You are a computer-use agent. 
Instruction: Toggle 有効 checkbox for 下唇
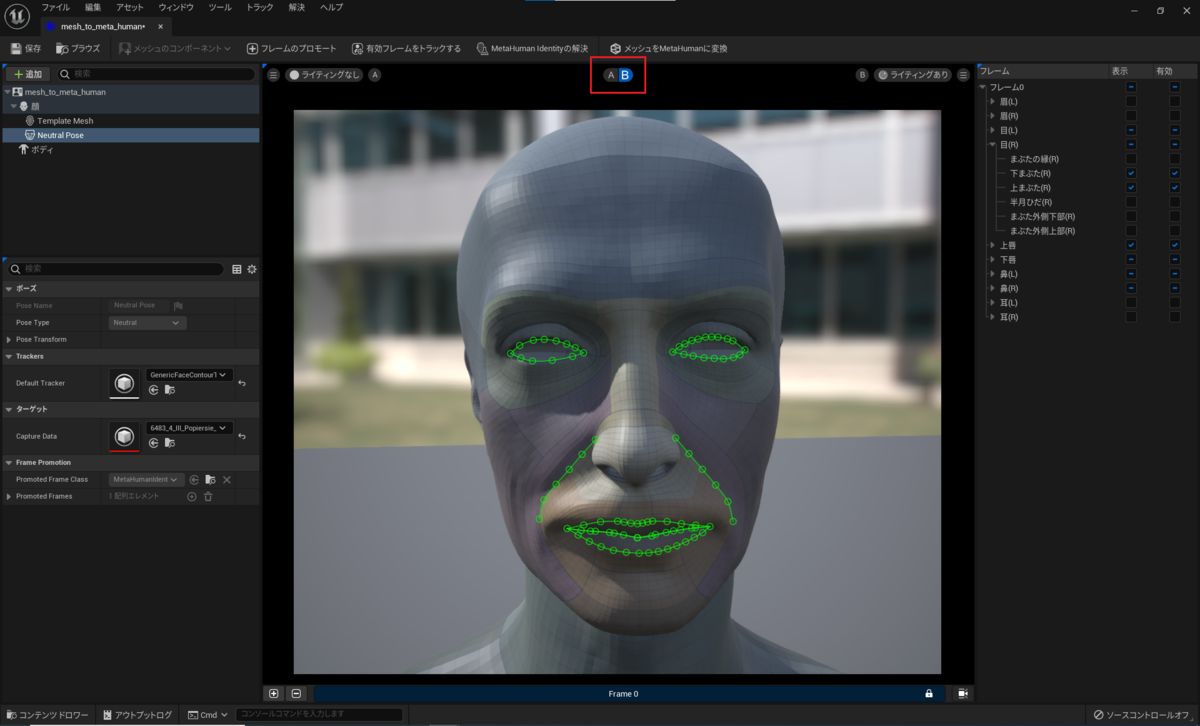(1175, 259)
